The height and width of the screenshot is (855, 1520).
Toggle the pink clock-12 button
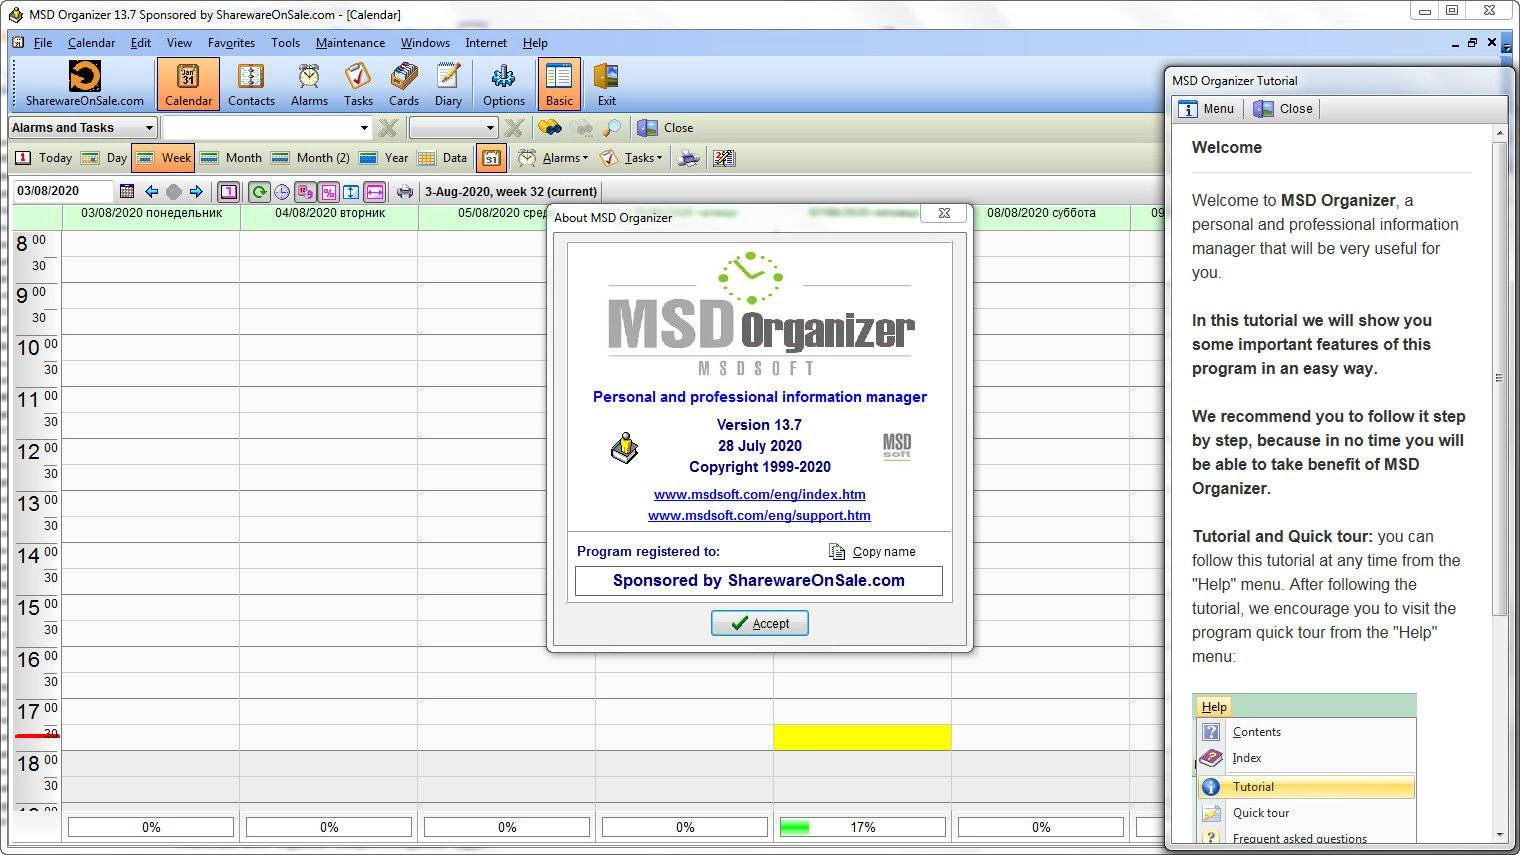click(305, 191)
